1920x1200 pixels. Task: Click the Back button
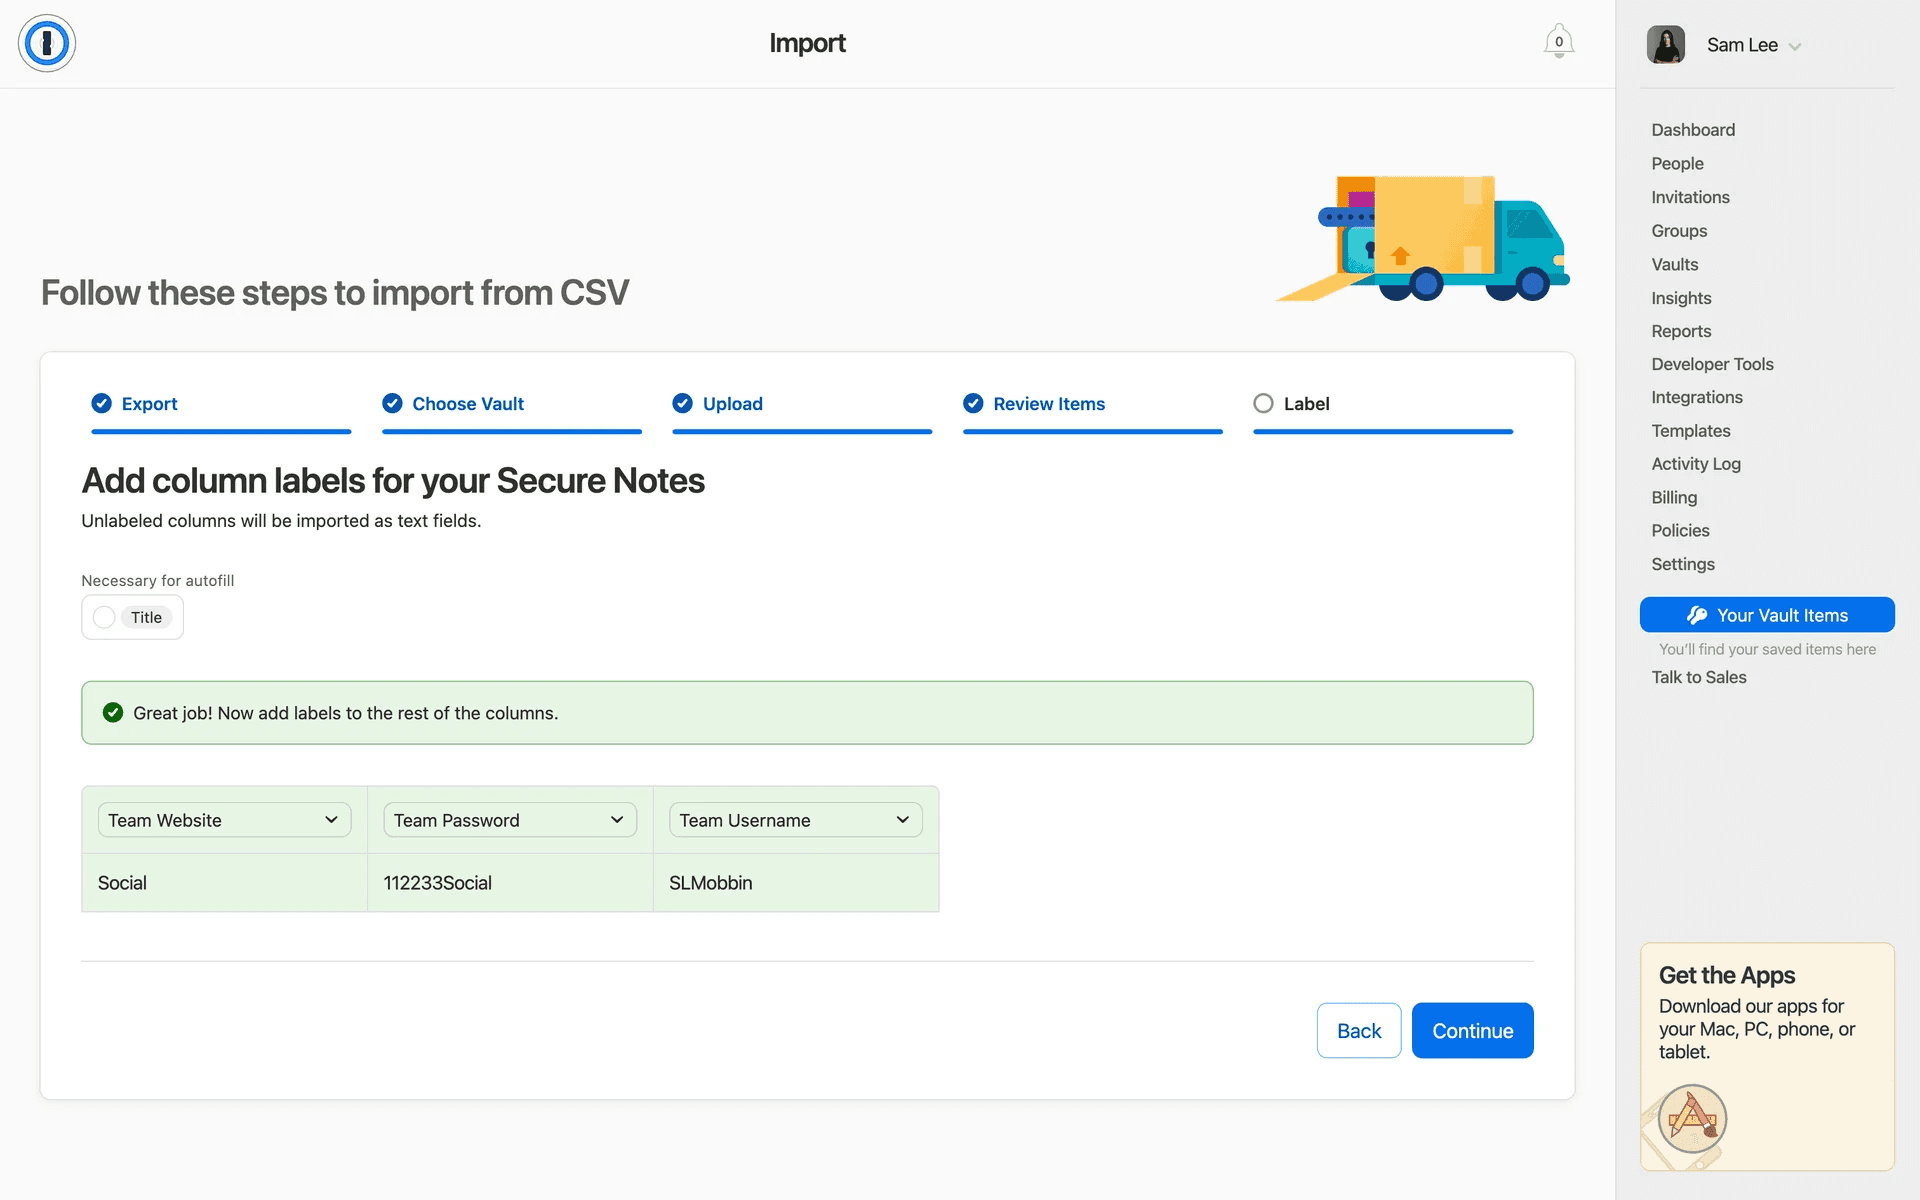pos(1358,1030)
